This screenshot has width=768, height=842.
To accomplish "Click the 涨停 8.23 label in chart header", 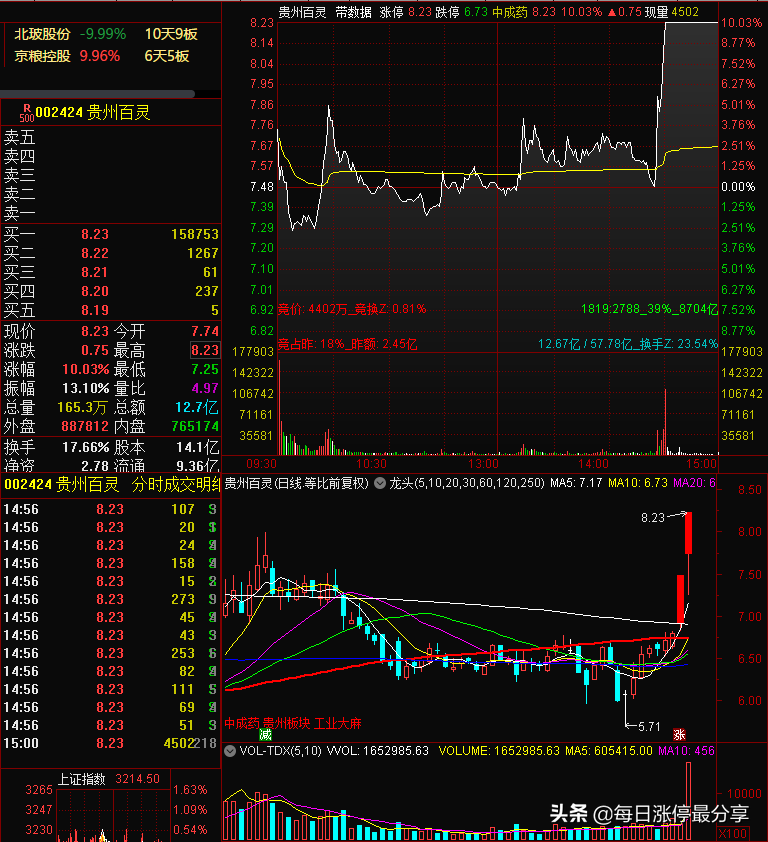I will tap(405, 12).
